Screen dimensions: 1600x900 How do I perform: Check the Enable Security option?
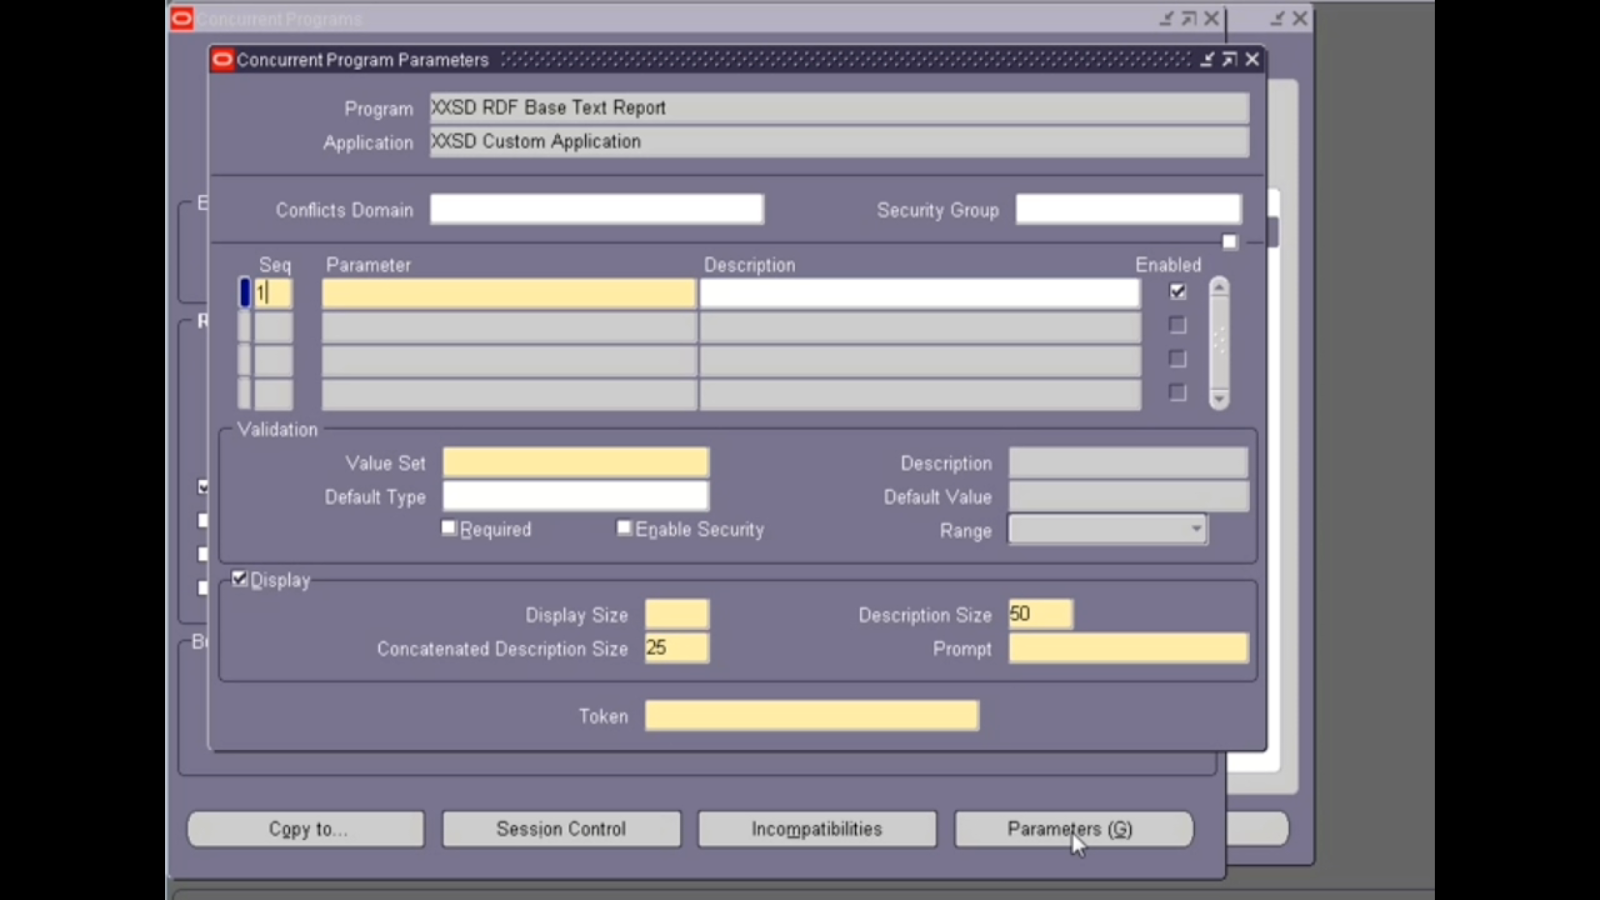623,527
